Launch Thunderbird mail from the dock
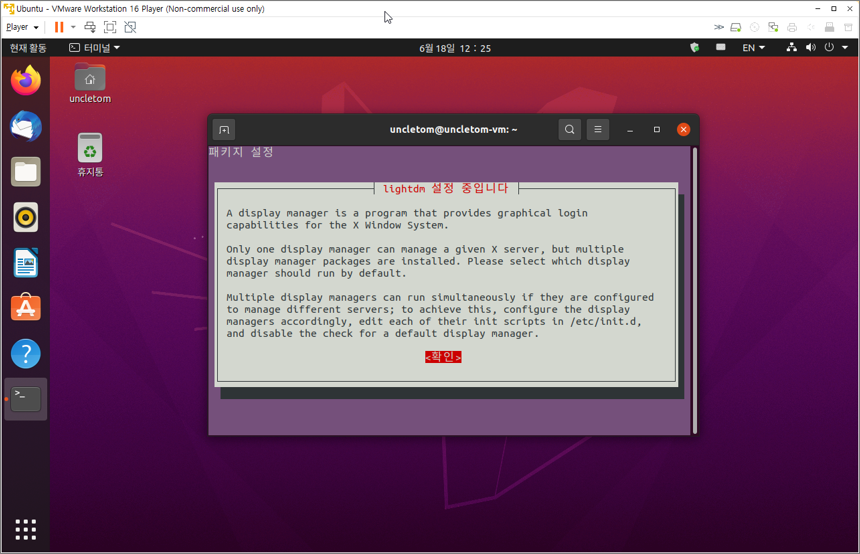The width and height of the screenshot is (860, 554). coord(25,126)
